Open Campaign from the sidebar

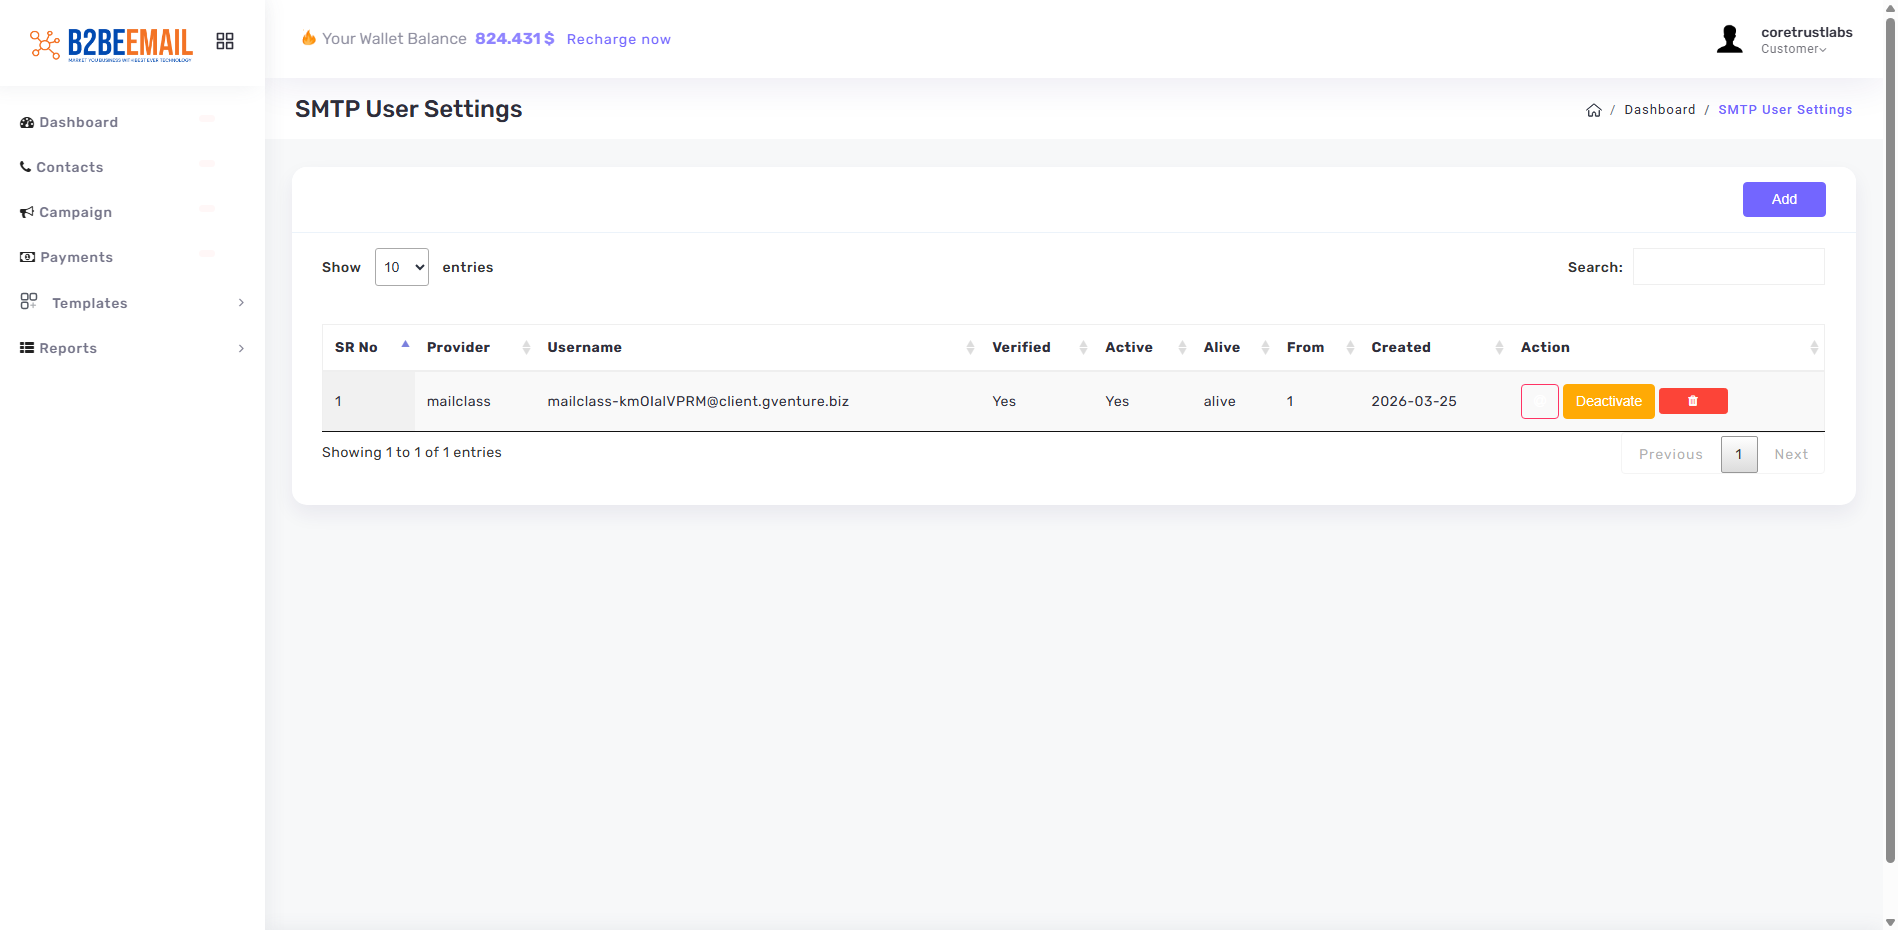[75, 212]
